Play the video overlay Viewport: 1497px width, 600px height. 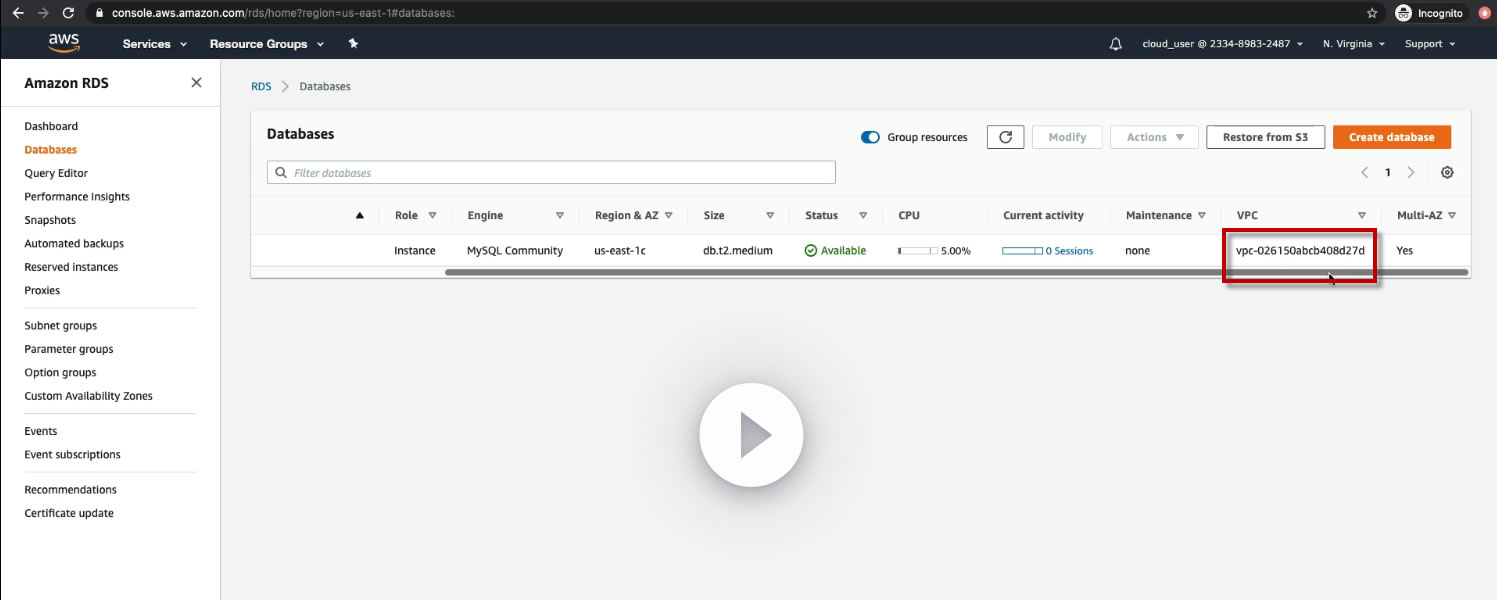point(750,435)
